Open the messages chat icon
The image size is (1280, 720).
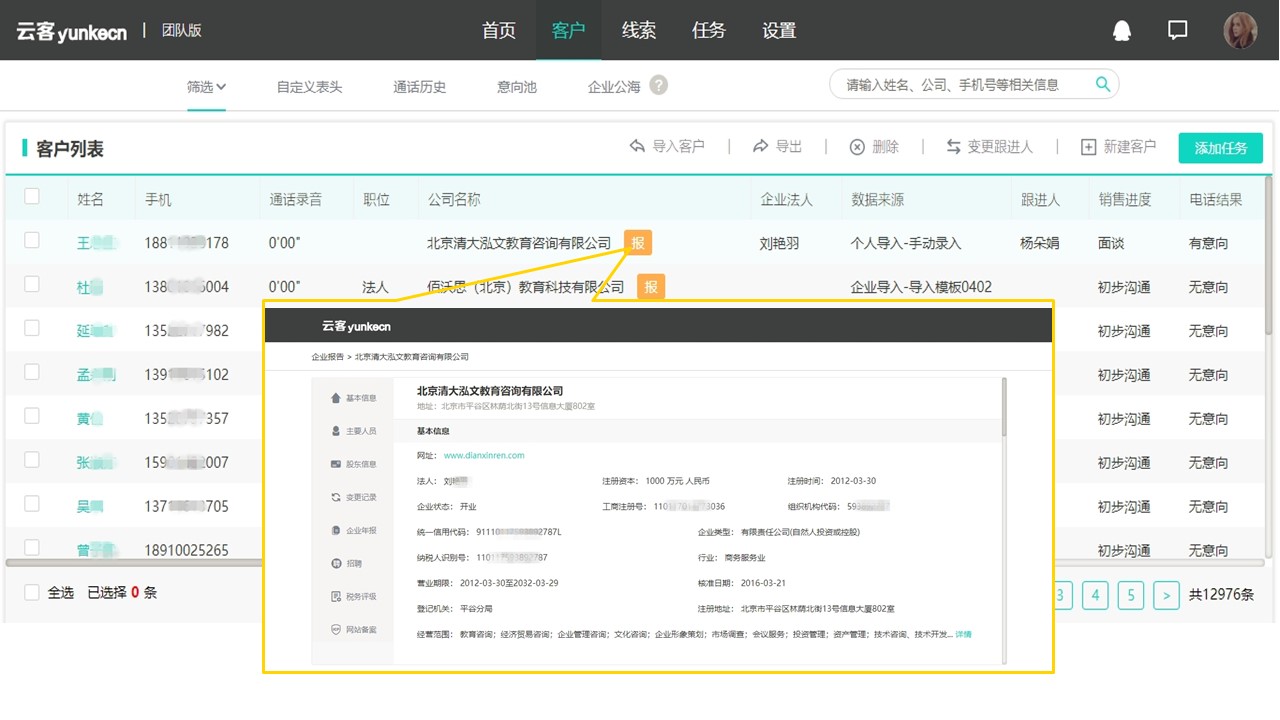click(1178, 30)
